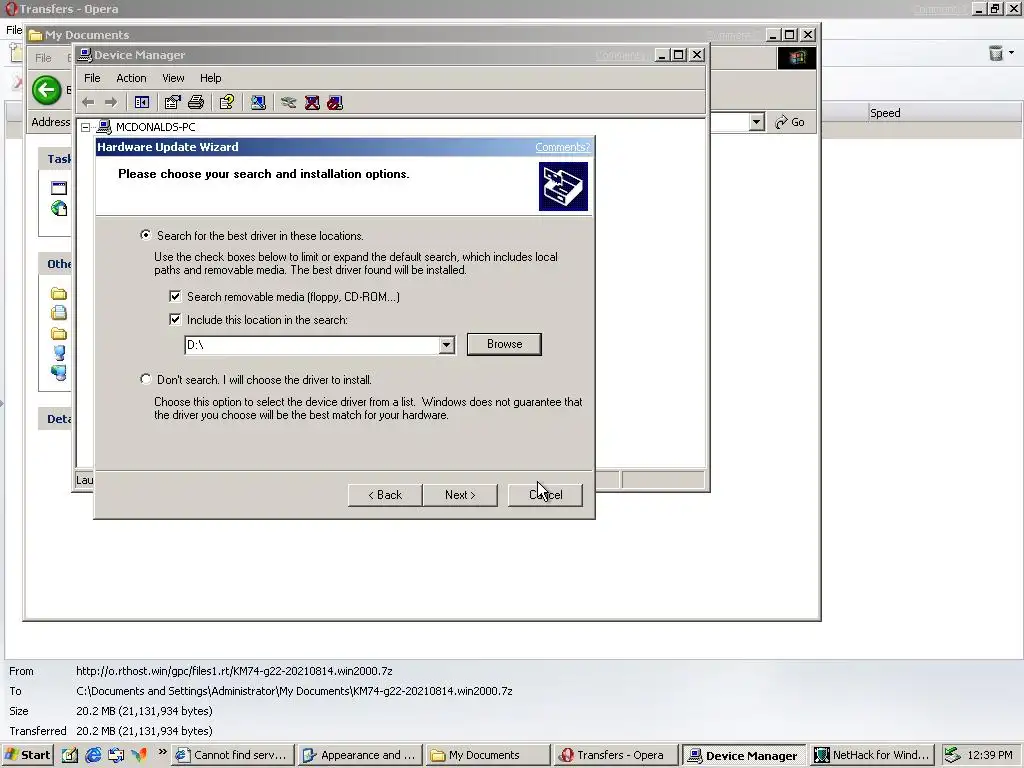Click the From URL text in Opera Transfers

234,671
